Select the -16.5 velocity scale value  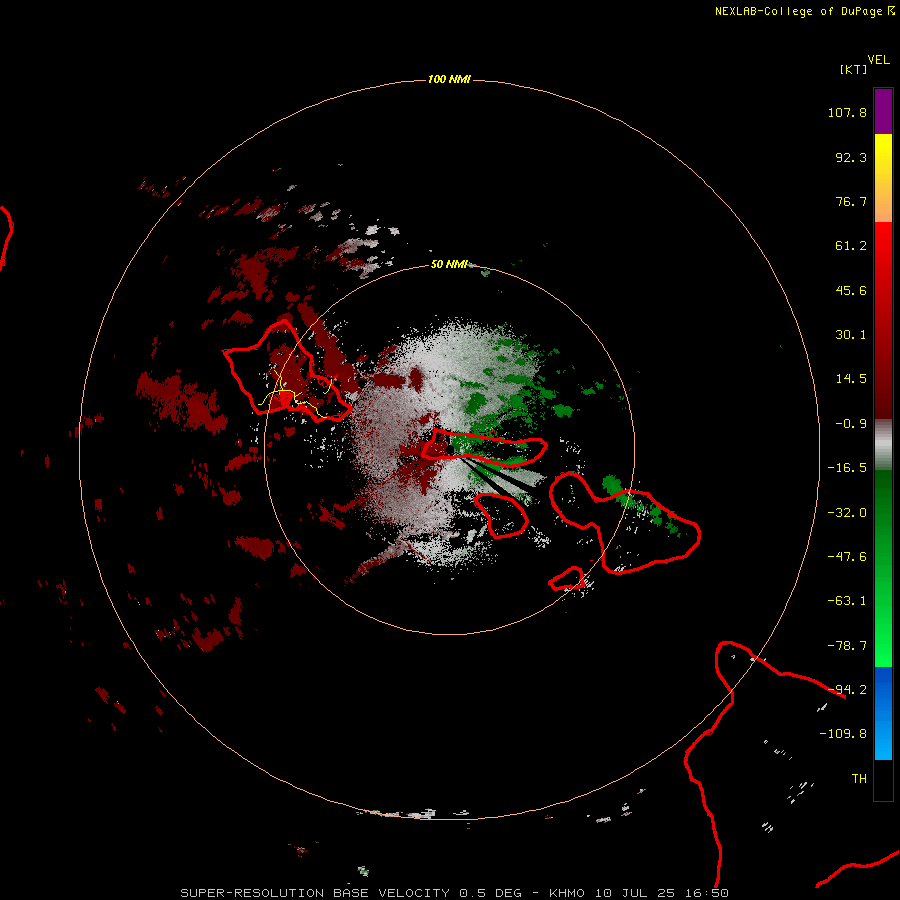click(847, 468)
